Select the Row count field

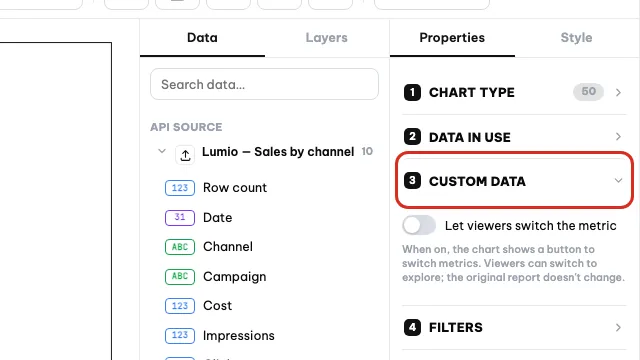pyautogui.click(x=235, y=188)
